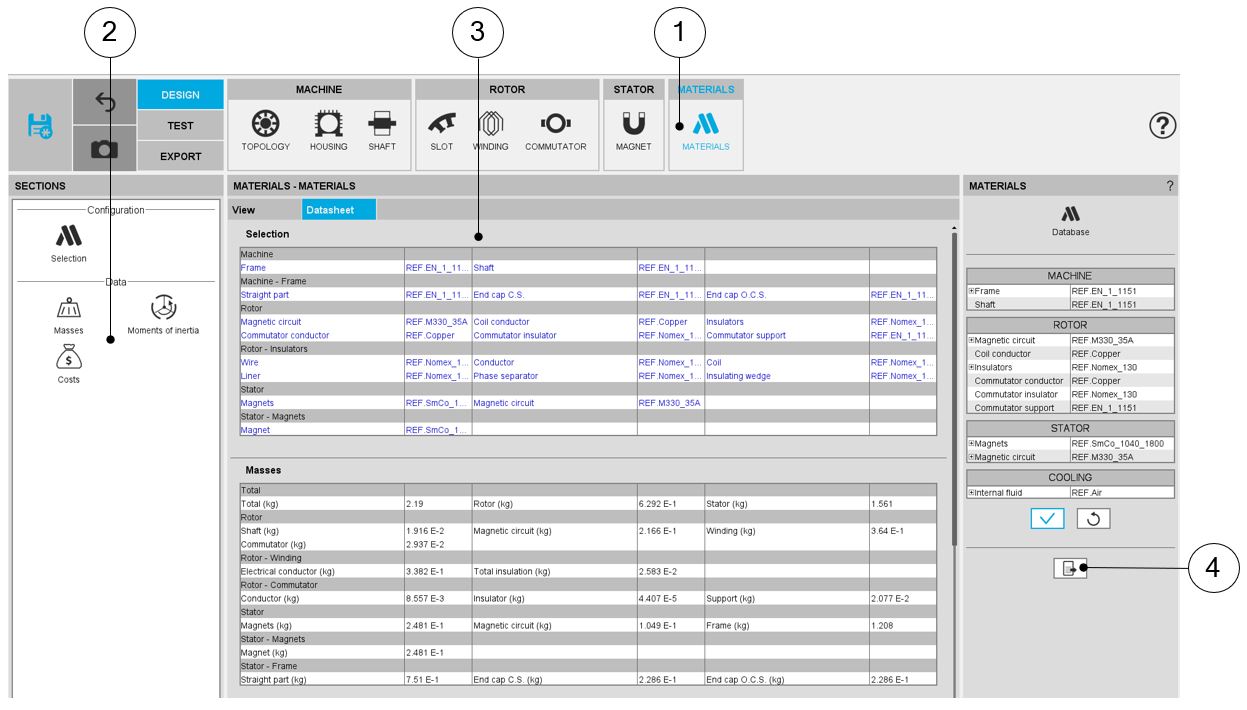The height and width of the screenshot is (710, 1247).
Task: Click the save project icon
Action: [x=40, y=126]
